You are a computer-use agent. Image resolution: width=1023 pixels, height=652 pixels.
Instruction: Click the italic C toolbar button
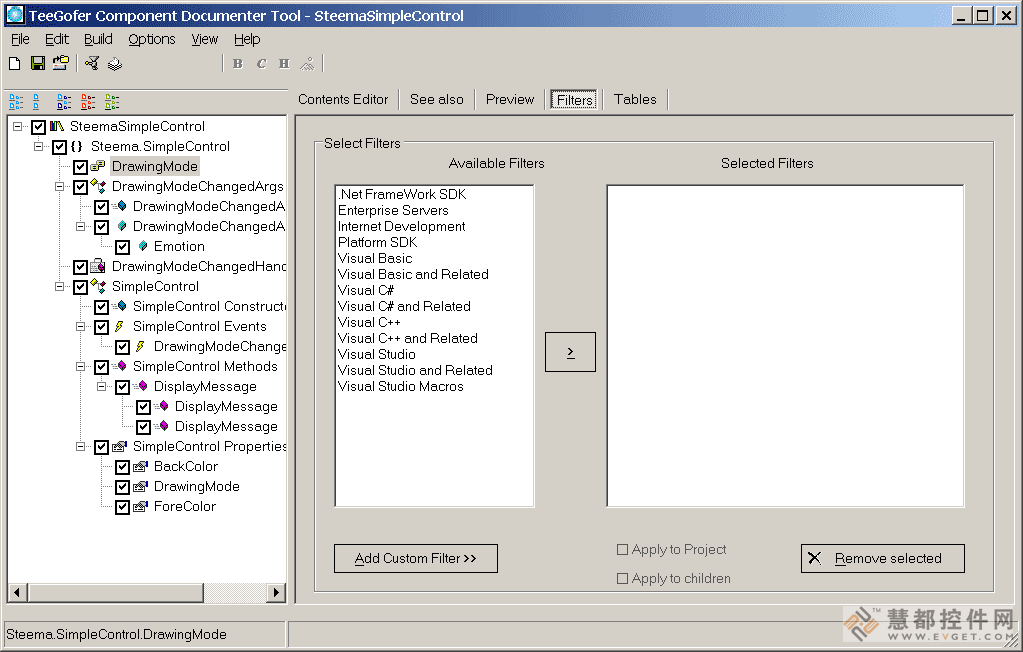[x=261, y=63]
